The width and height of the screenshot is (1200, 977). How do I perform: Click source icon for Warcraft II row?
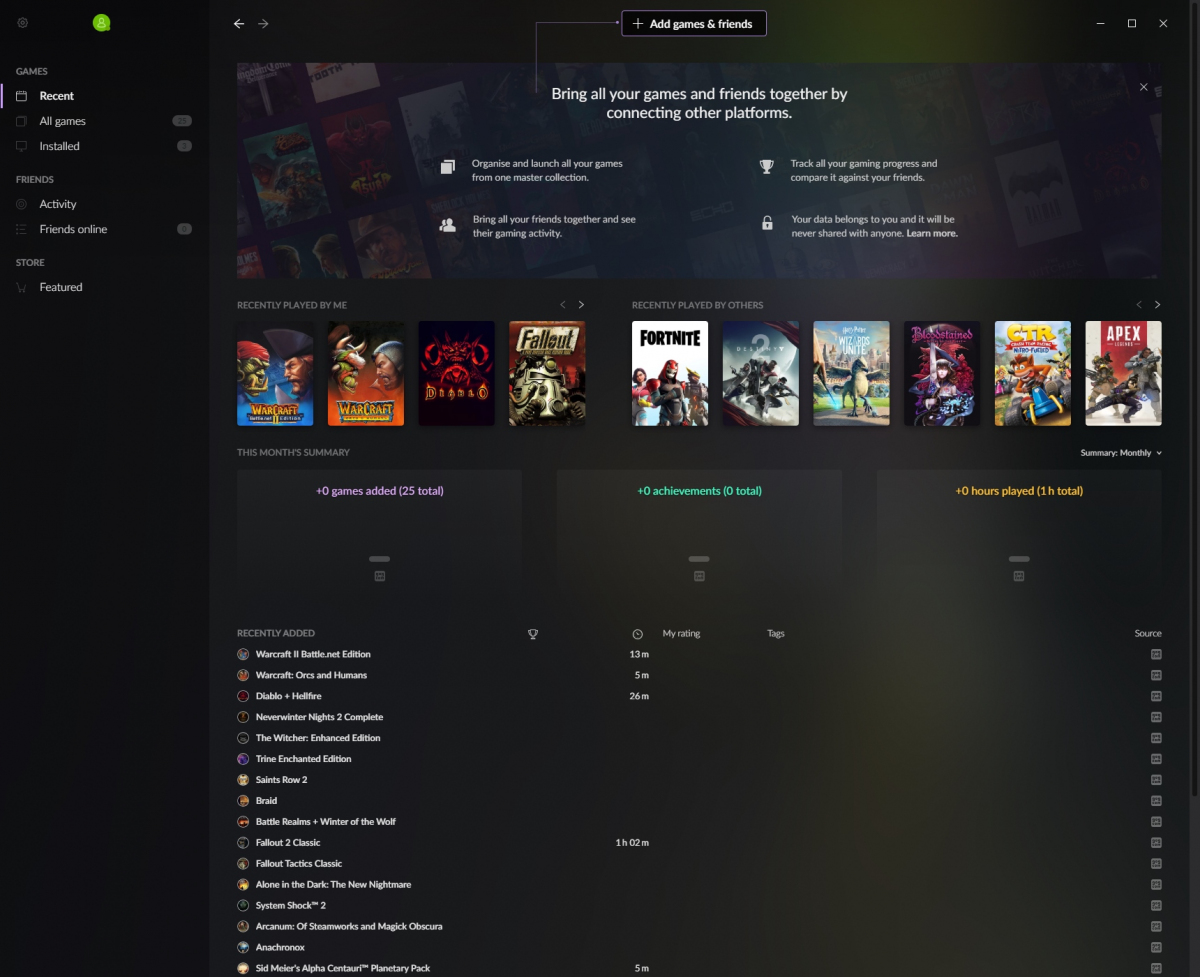coord(1156,654)
